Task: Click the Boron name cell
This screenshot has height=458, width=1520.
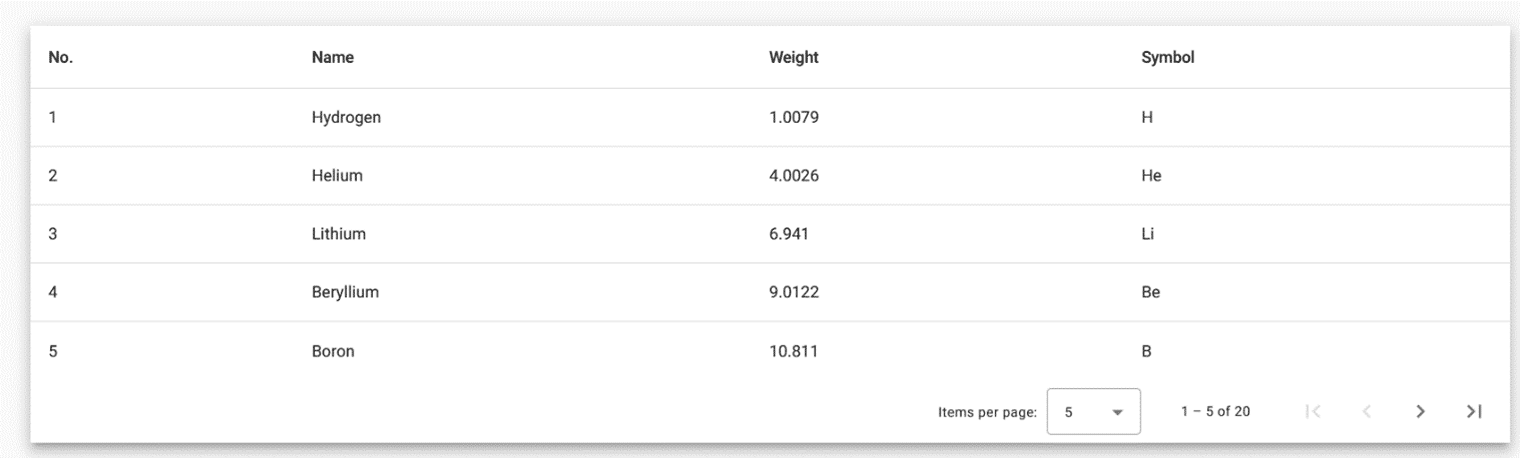Action: [x=333, y=351]
